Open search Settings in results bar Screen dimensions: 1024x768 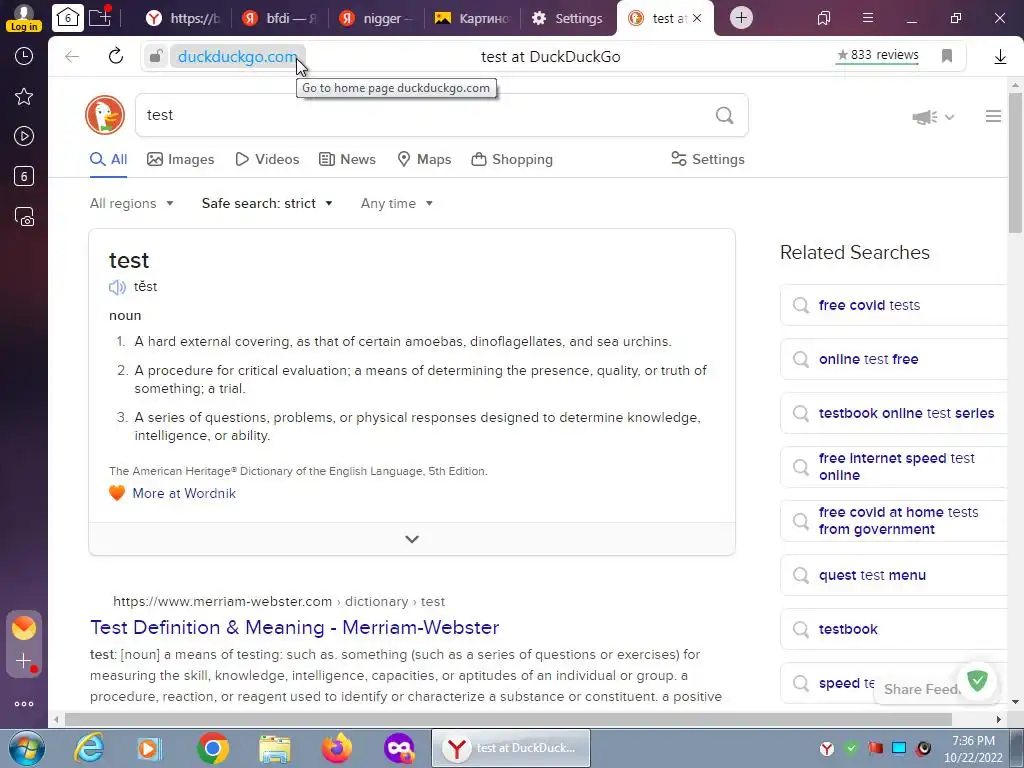point(708,159)
